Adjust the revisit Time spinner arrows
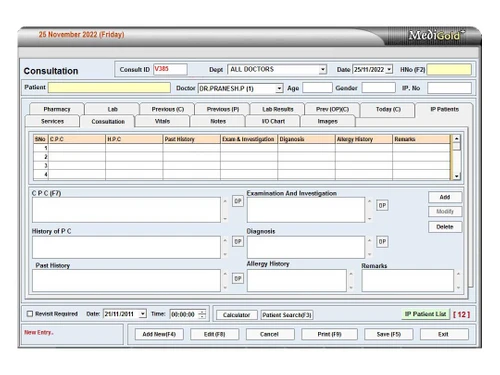This screenshot has height=375, width=500. (202, 314)
